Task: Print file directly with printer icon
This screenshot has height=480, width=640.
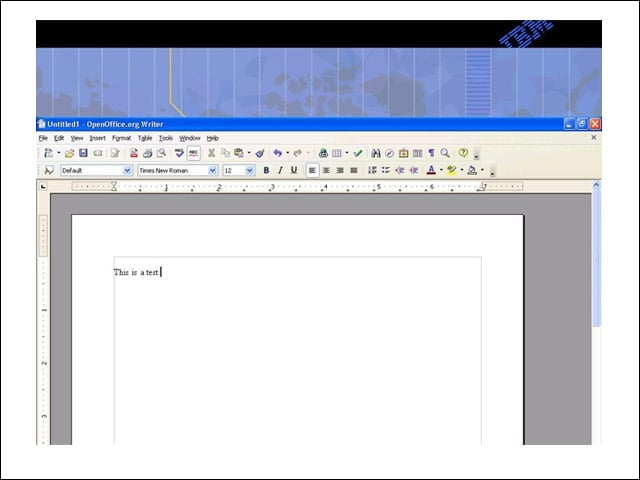Action: 147,153
